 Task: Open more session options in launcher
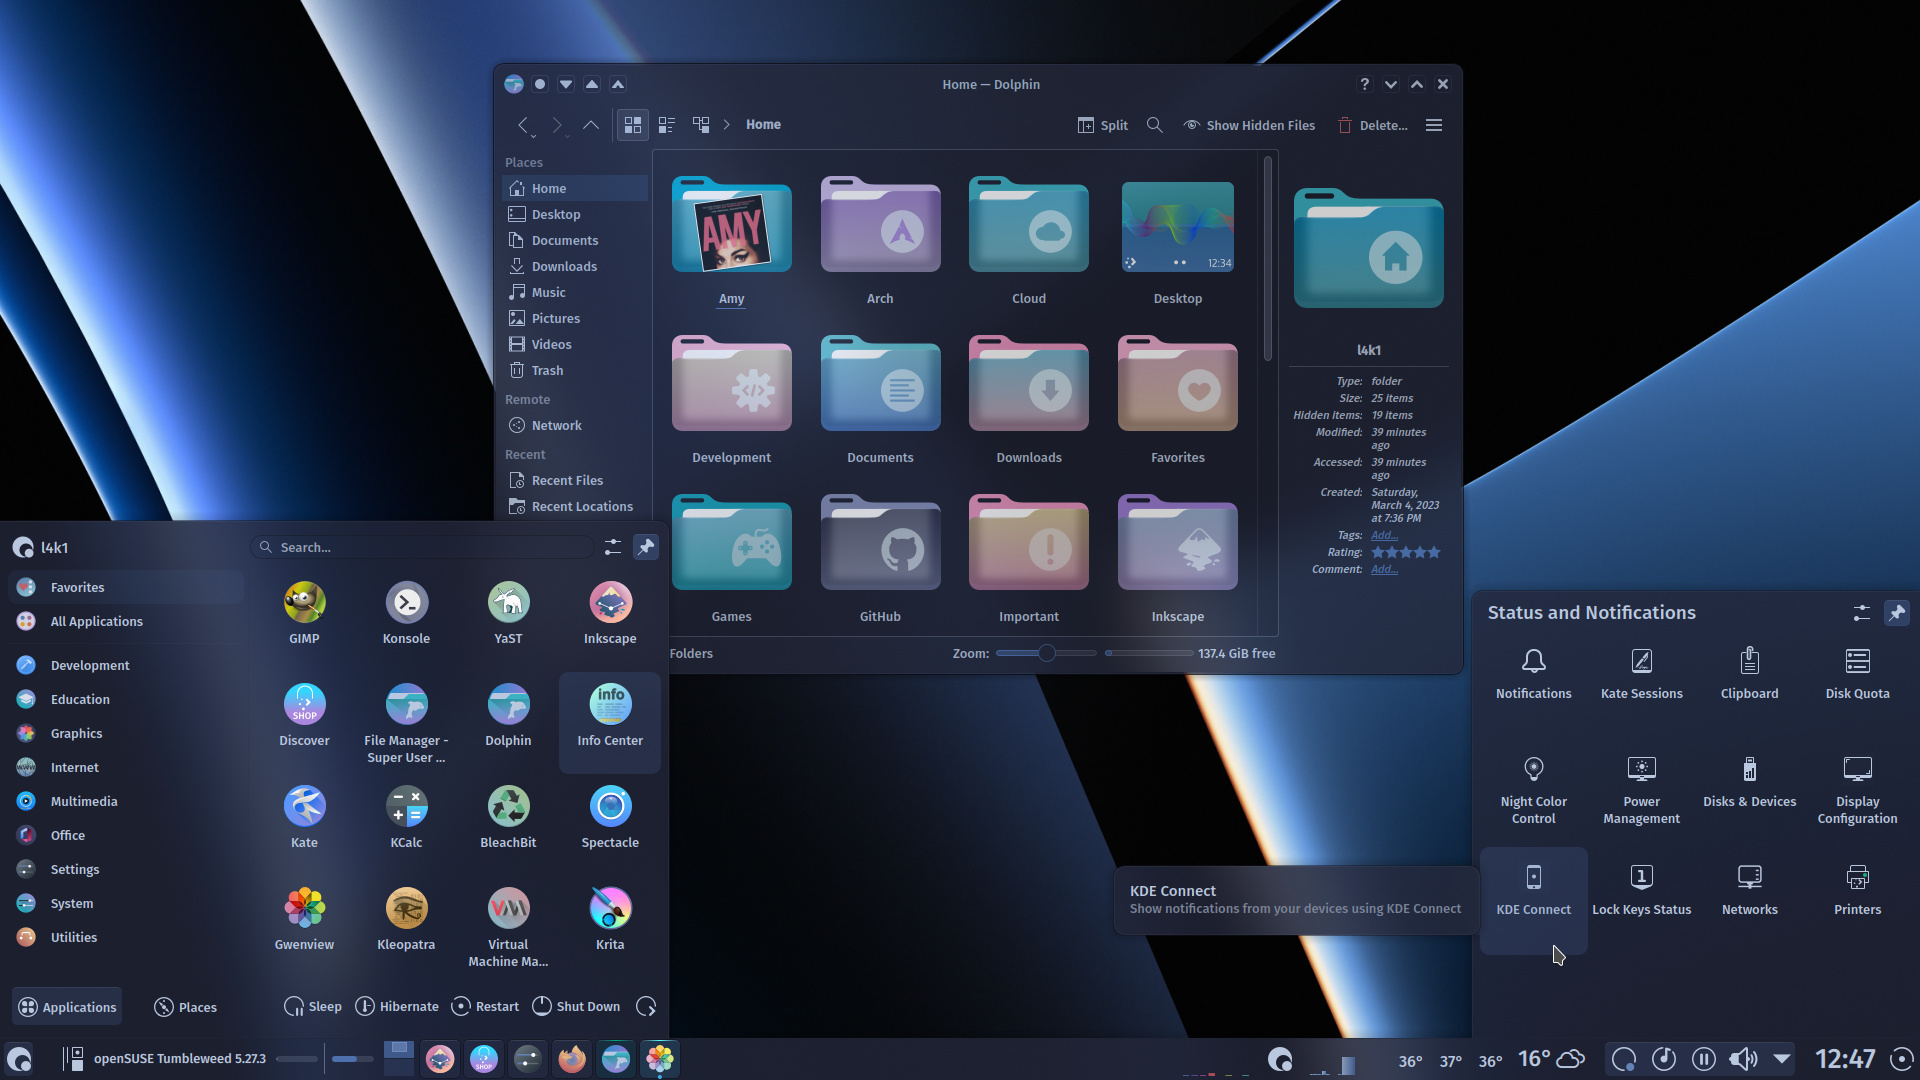coord(646,1006)
